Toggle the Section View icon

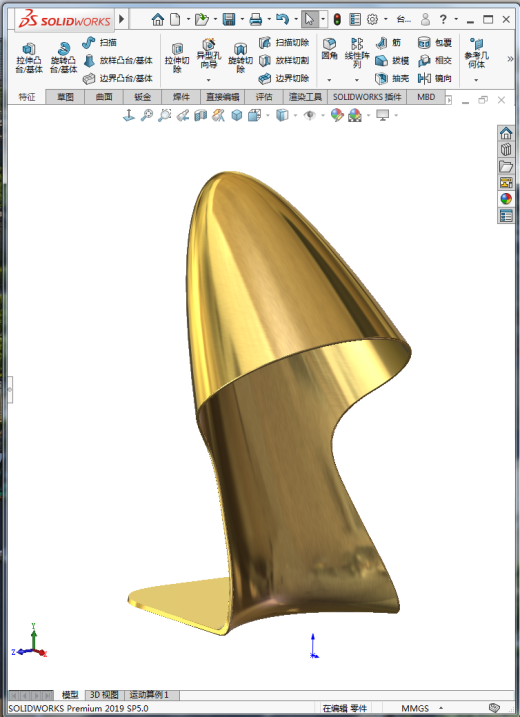201,115
